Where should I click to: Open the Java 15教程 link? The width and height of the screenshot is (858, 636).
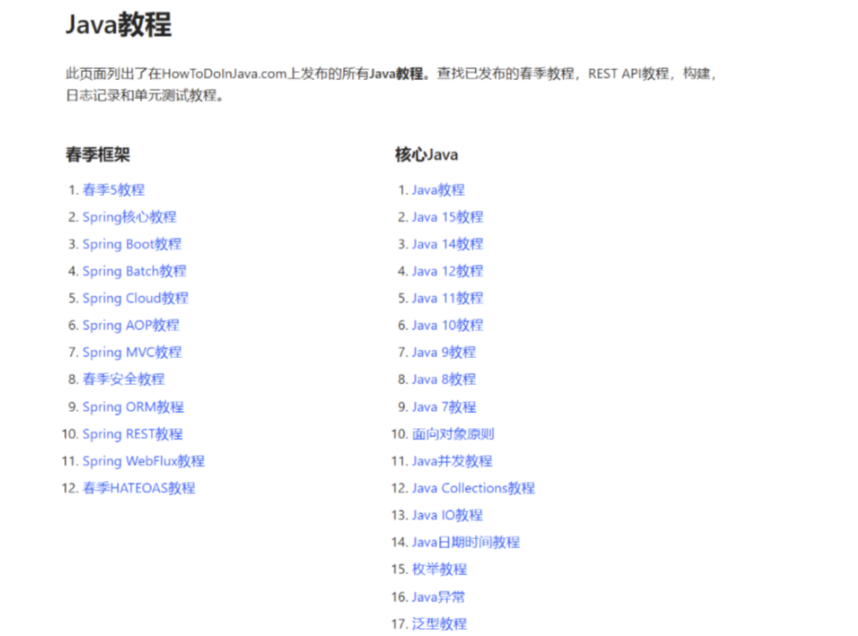coord(448,217)
